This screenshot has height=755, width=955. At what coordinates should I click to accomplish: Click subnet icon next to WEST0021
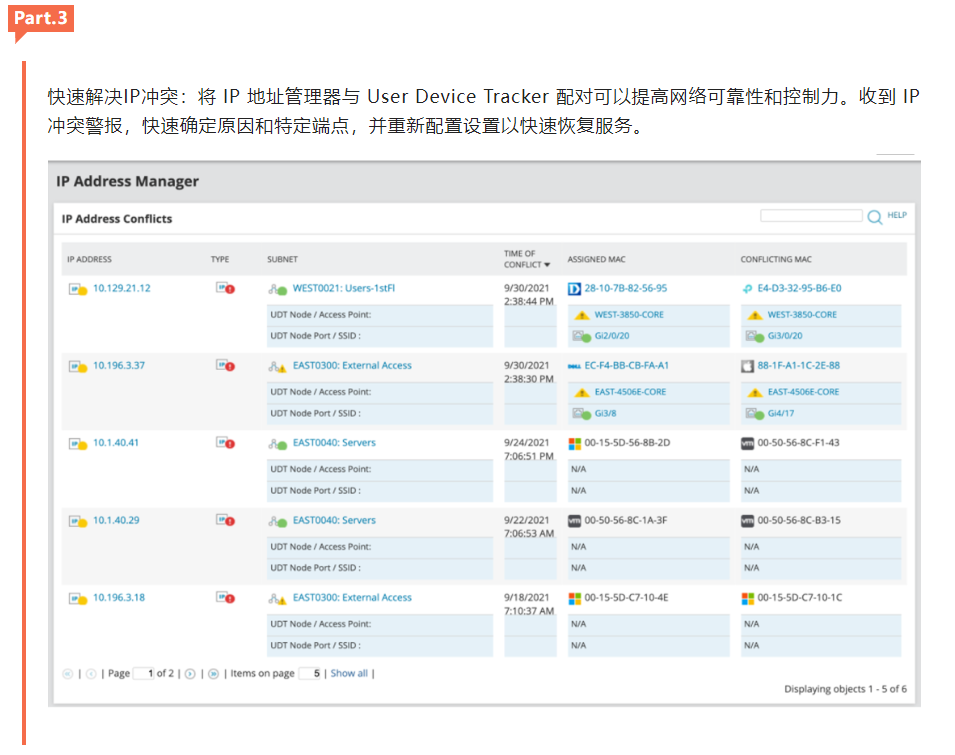(278, 289)
